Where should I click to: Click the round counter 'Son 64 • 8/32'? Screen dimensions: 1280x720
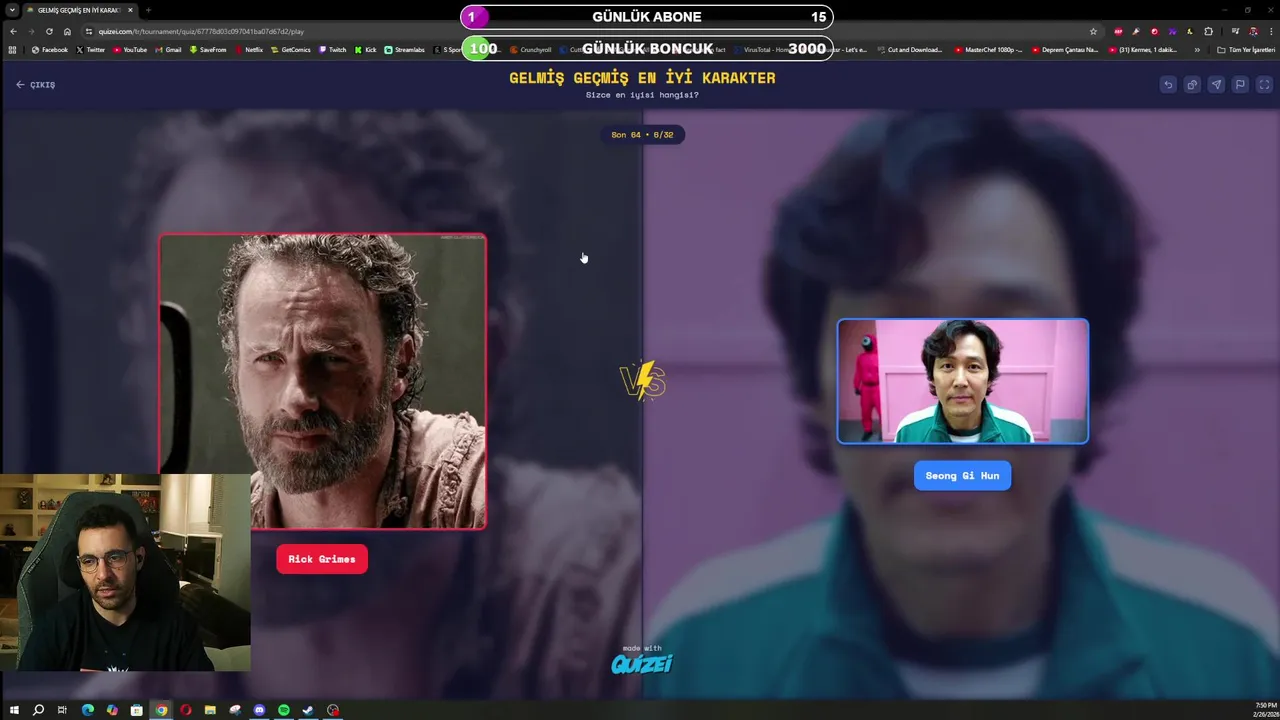tap(642, 135)
